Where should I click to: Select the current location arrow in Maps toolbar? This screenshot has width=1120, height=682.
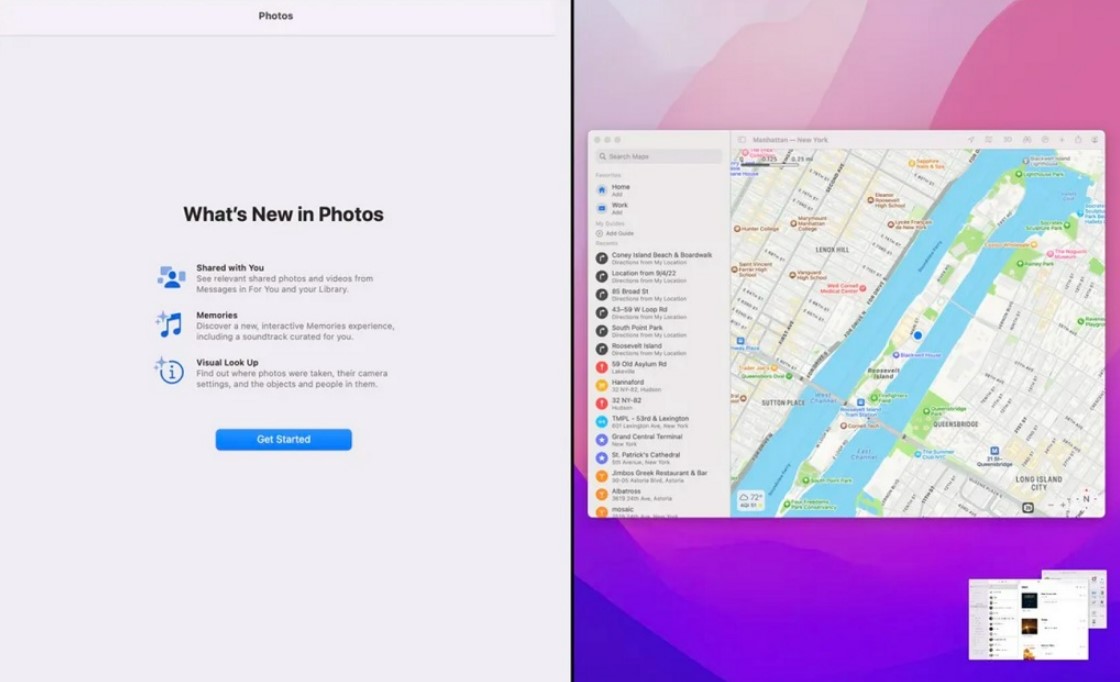(x=971, y=138)
